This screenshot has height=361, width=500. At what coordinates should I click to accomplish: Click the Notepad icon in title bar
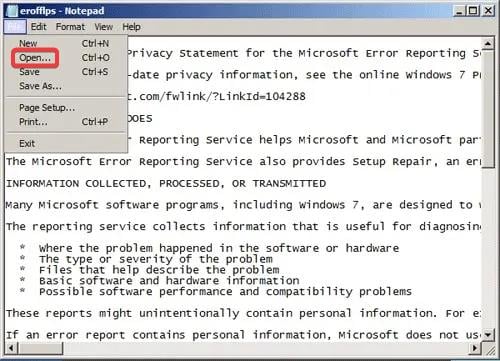click(11, 11)
